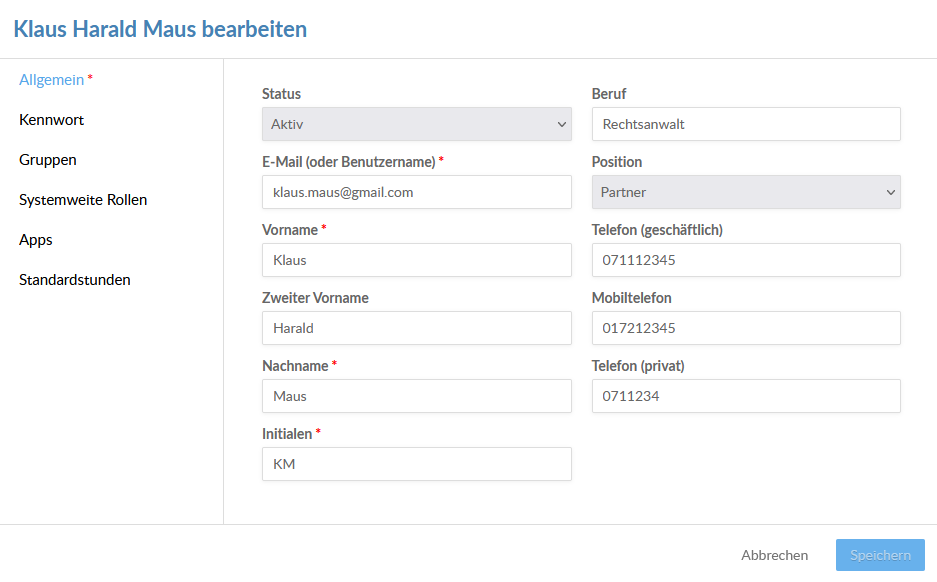The width and height of the screenshot is (937, 582).
Task: Click the Initialen label
Action: point(287,434)
